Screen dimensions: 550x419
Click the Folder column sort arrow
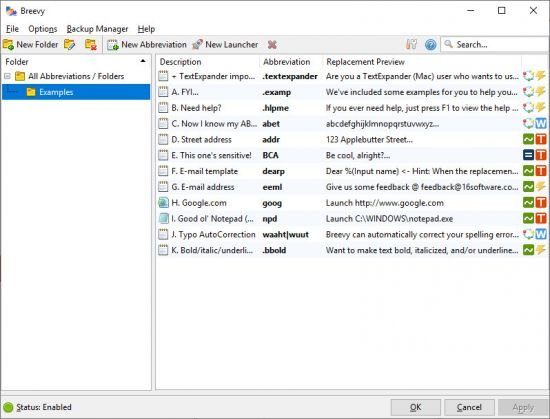tap(143, 61)
